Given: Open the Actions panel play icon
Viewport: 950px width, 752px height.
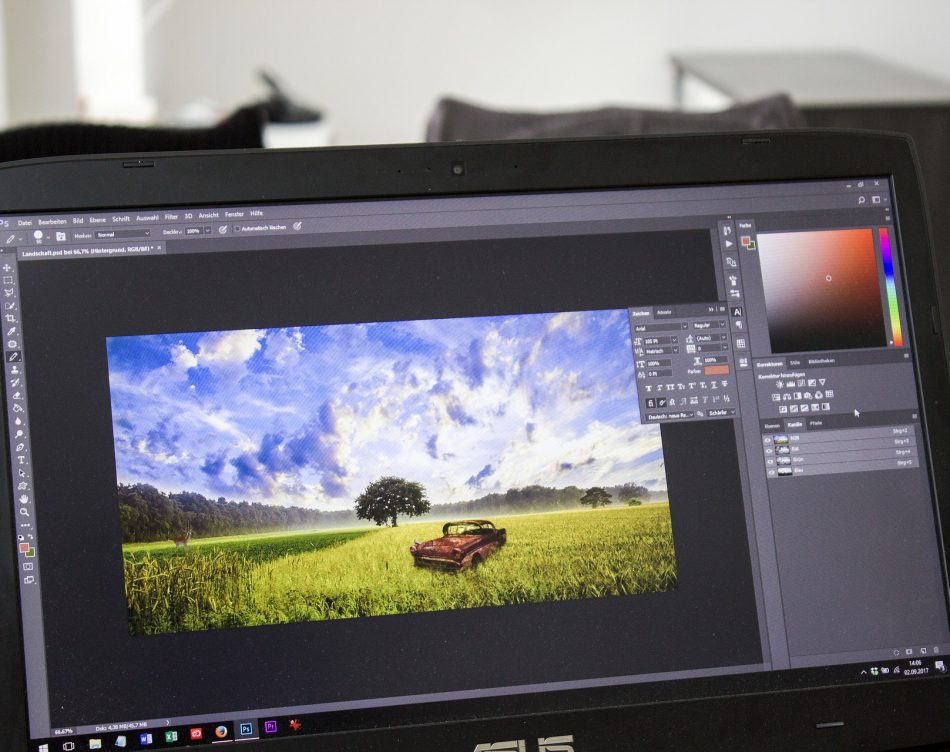Looking at the screenshot, I should 729,244.
